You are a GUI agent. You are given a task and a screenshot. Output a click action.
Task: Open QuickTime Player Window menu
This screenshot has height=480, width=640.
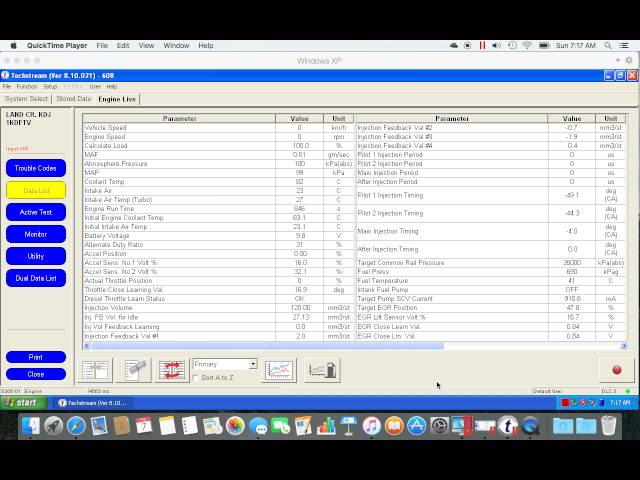point(176,45)
